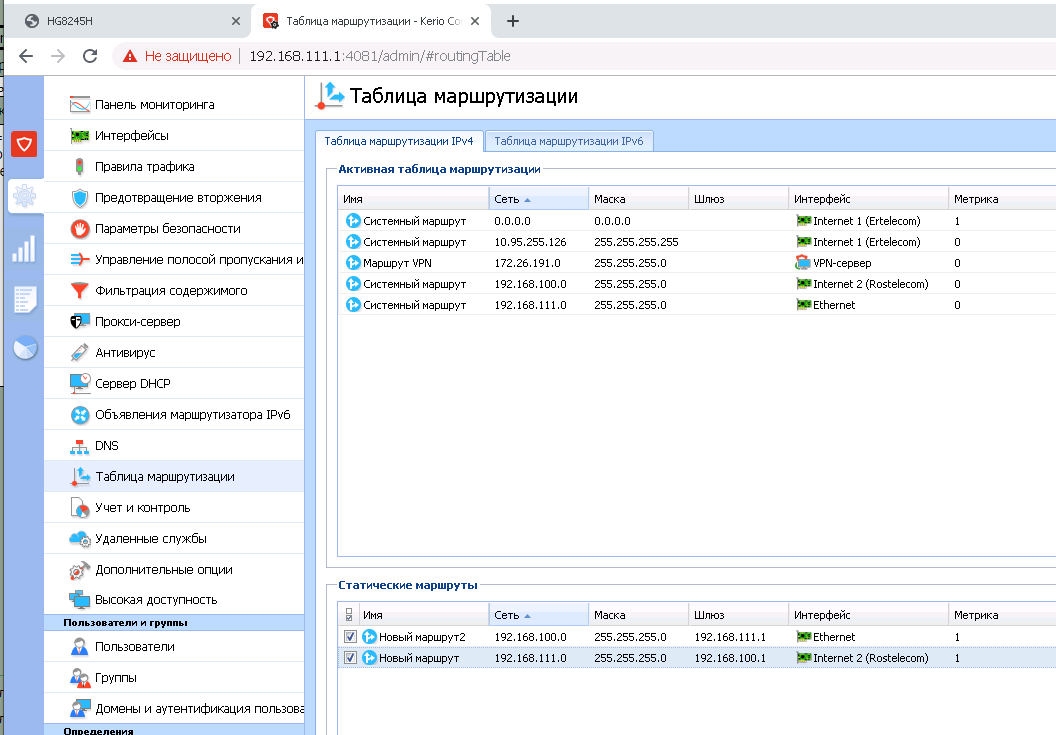Viewport: 1056px width, 735px height.
Task: Go back in browser history
Action: pyautogui.click(x=26, y=56)
